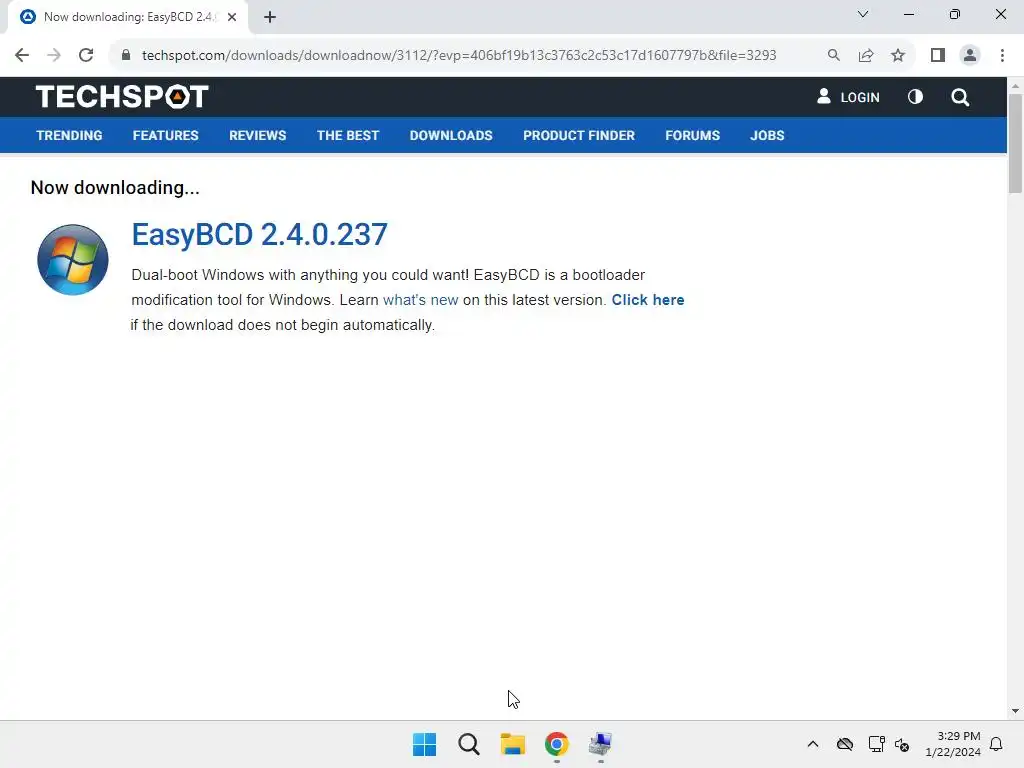Open a new tab with plus button
This screenshot has height=768, width=1024.
pos(270,17)
